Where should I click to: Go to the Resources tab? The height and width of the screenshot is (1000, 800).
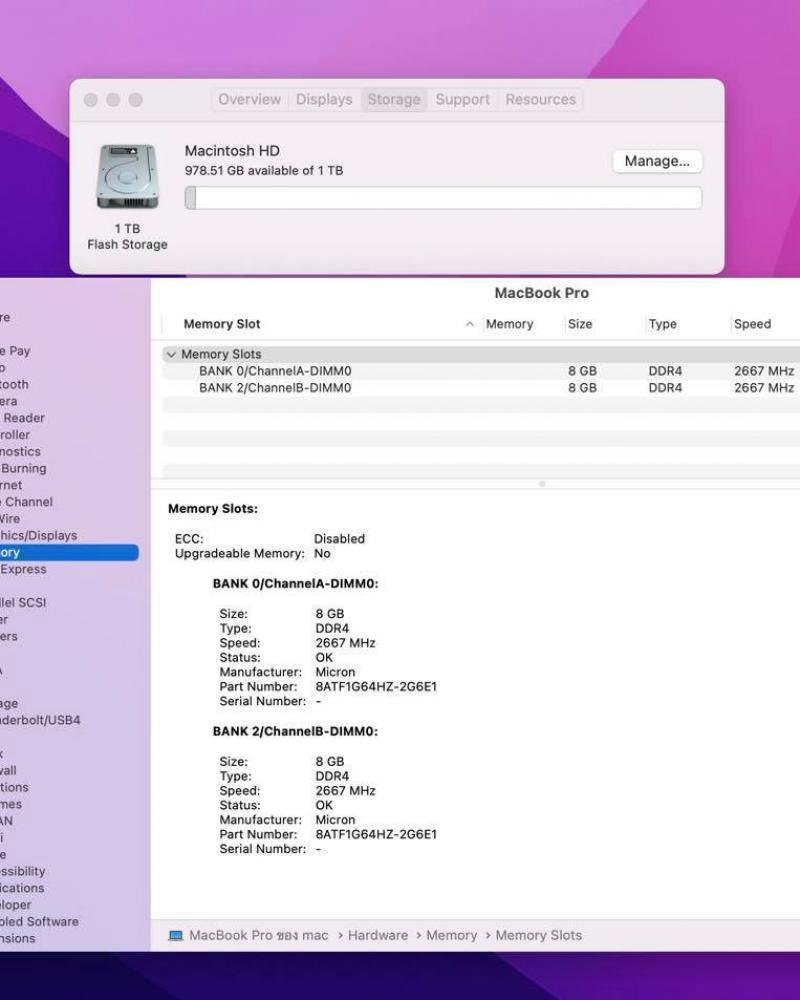click(540, 100)
